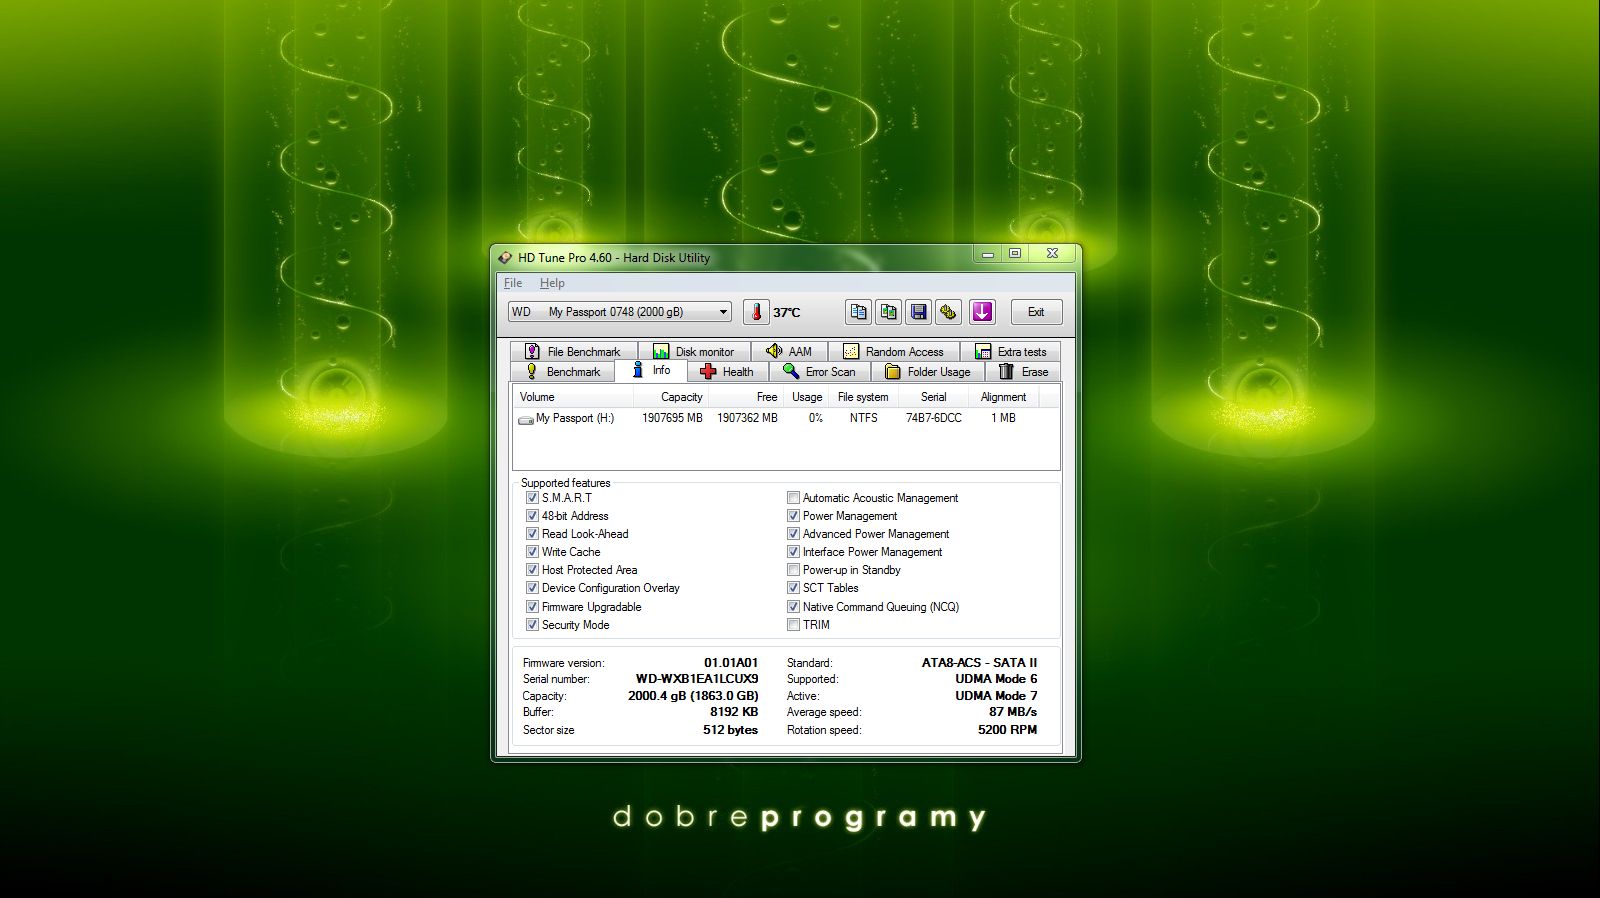Toggle the Security Mode checkbox
This screenshot has height=898, width=1600.
tap(532, 624)
